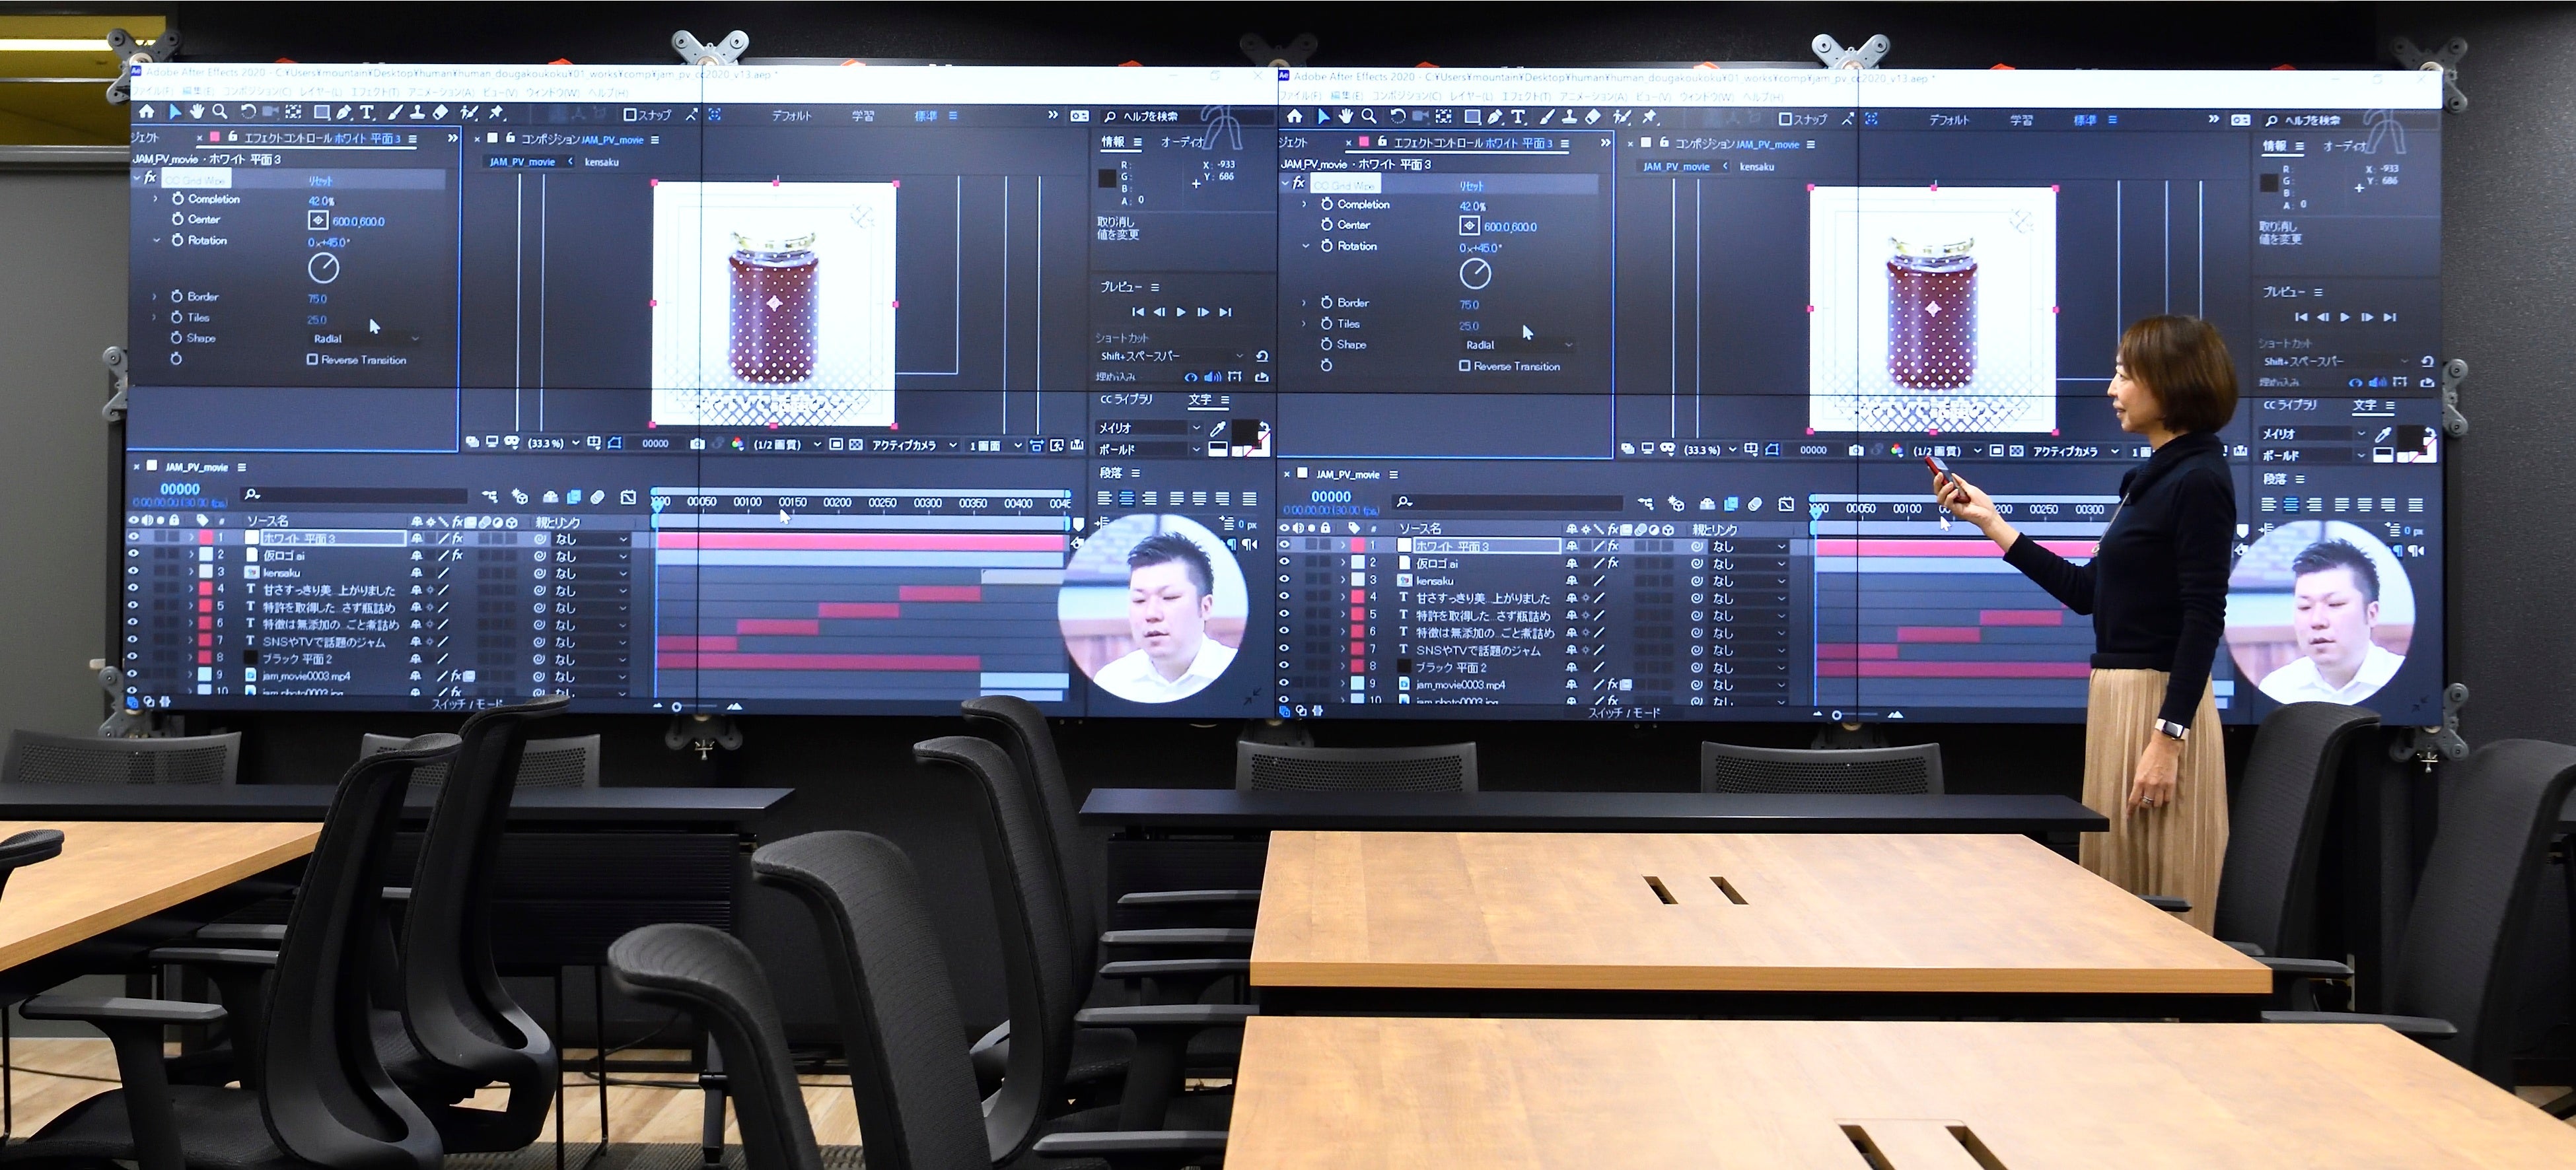2576x1170 pixels.
Task: Toggle the スナップ checkbox on left screen
Action: (629, 115)
